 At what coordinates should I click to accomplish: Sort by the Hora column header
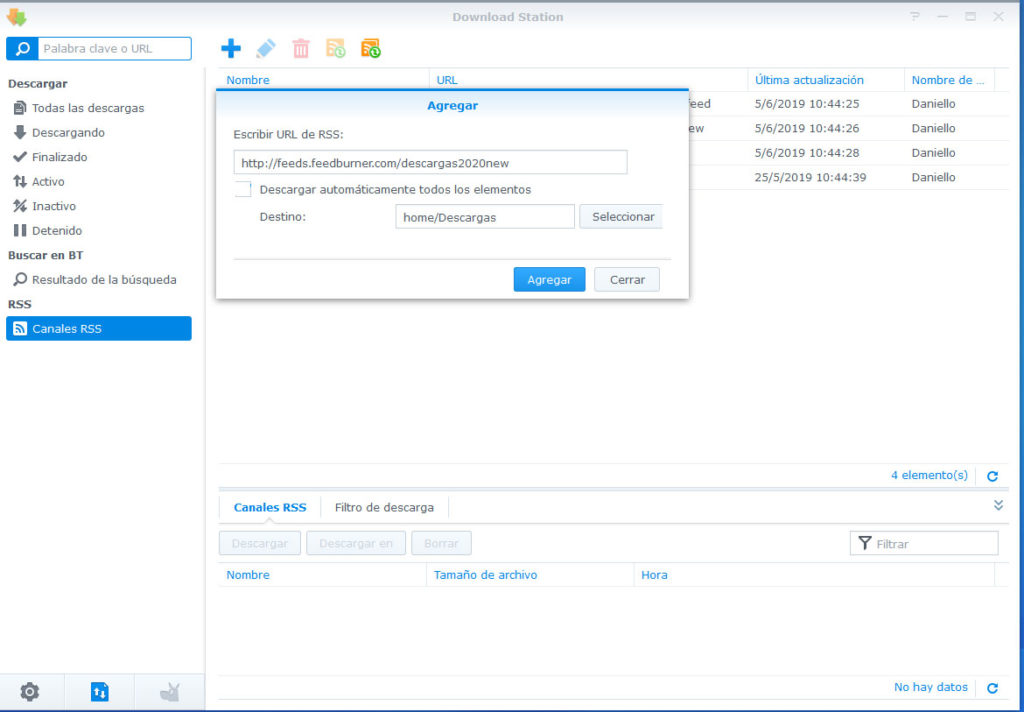point(814,575)
